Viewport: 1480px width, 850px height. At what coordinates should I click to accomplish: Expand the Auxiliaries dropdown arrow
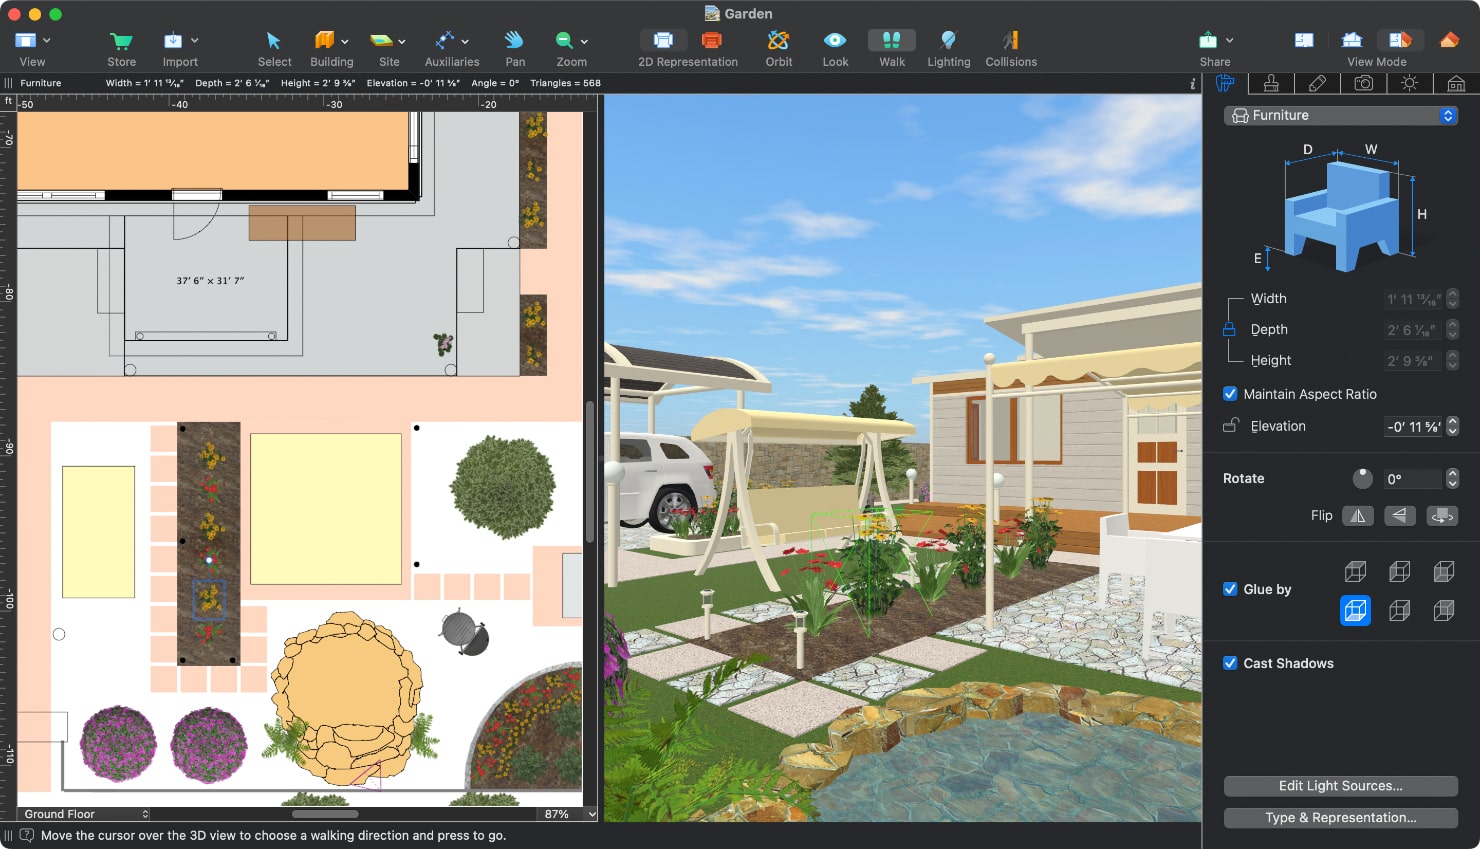point(465,42)
